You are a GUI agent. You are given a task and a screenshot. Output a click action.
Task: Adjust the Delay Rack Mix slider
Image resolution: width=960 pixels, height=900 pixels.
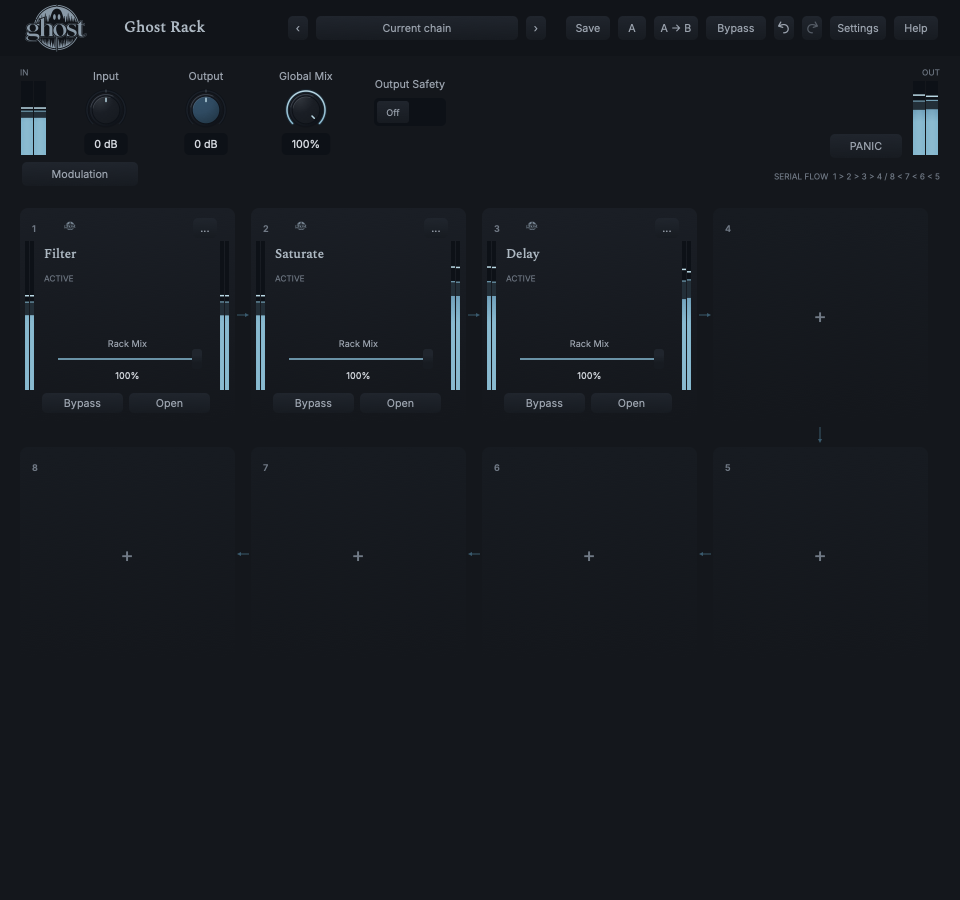pos(591,358)
